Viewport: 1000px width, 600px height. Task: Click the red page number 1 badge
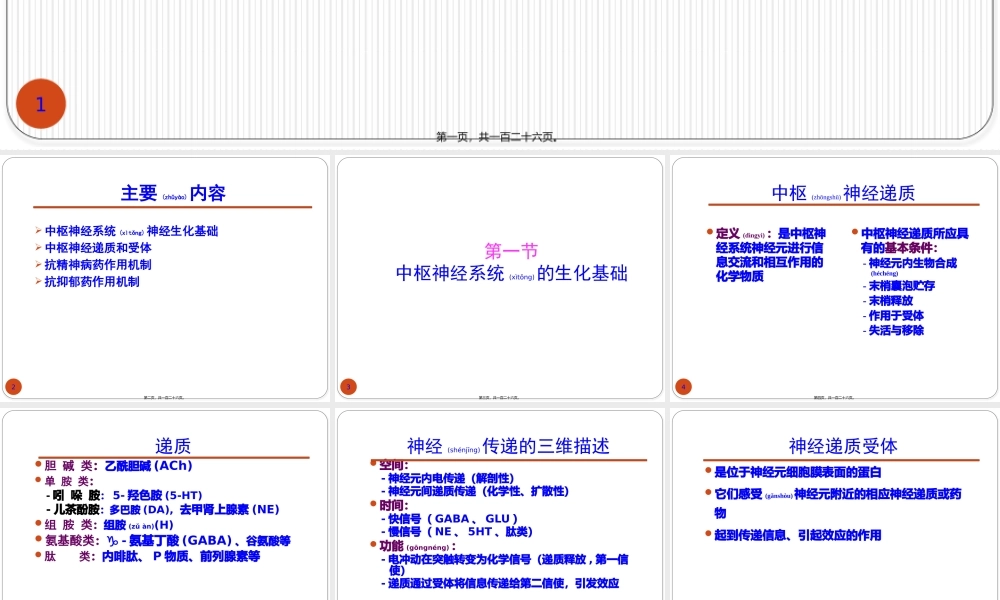point(41,103)
